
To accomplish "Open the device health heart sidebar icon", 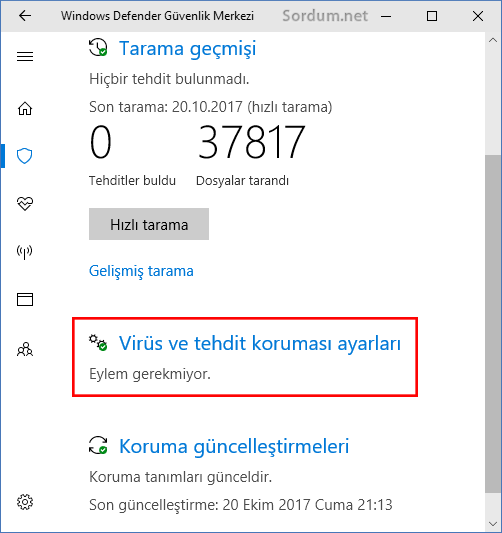I will [x=25, y=204].
